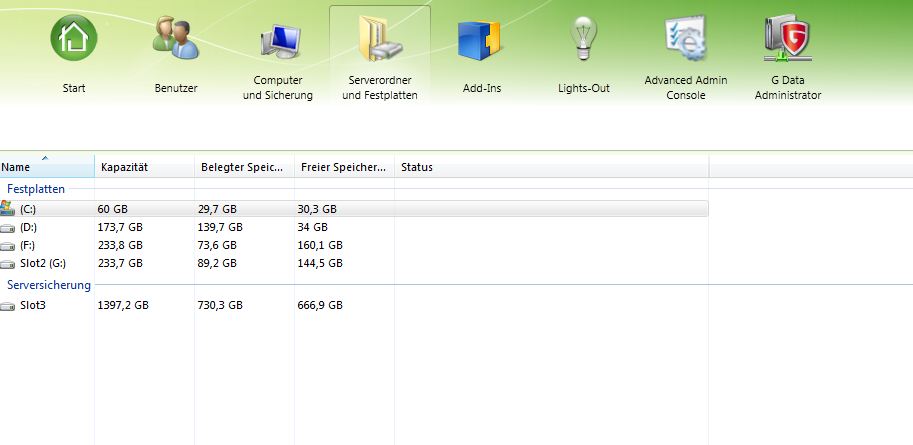913x445 pixels.
Task: Click the Status column header
Action: [550, 167]
